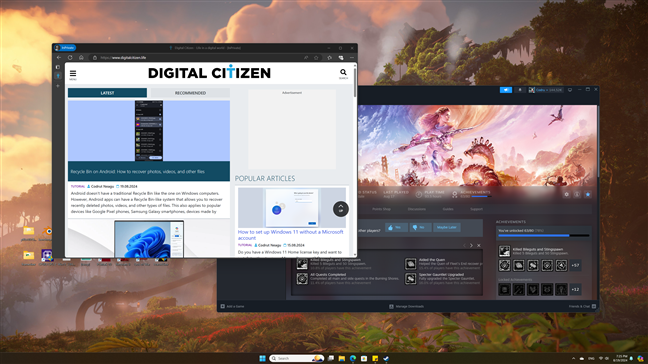The width and height of the screenshot is (648, 364).
Task: Open Microsoft Edge from taskbar
Action: click(353, 358)
